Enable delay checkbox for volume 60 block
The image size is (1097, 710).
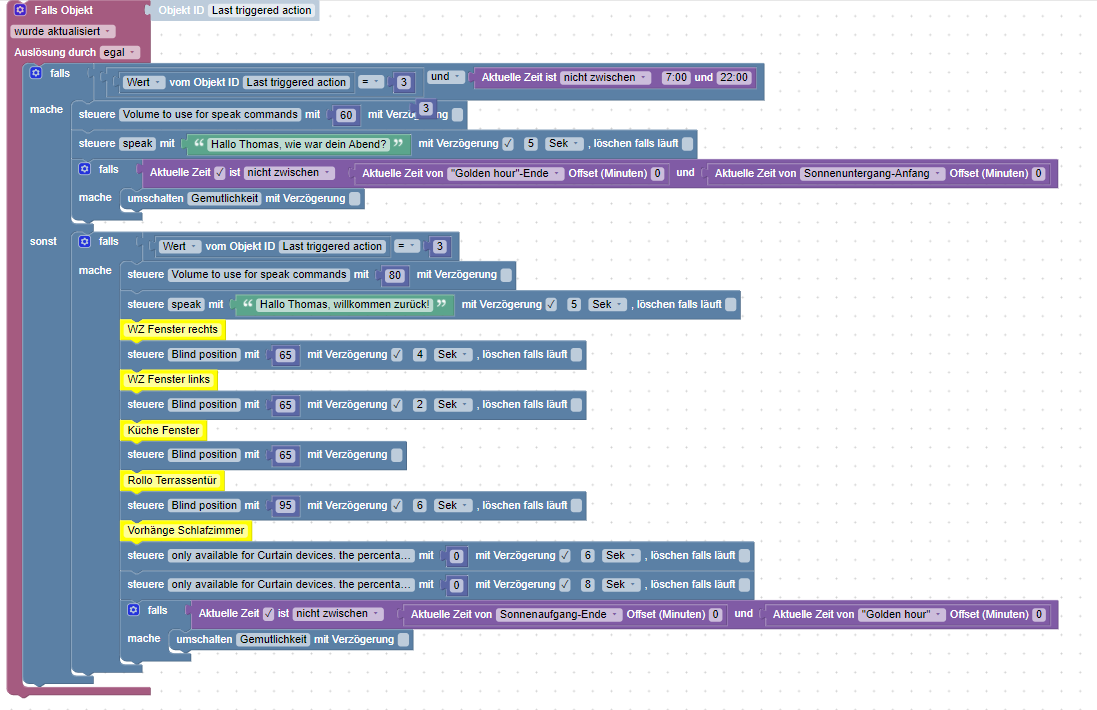pos(458,115)
